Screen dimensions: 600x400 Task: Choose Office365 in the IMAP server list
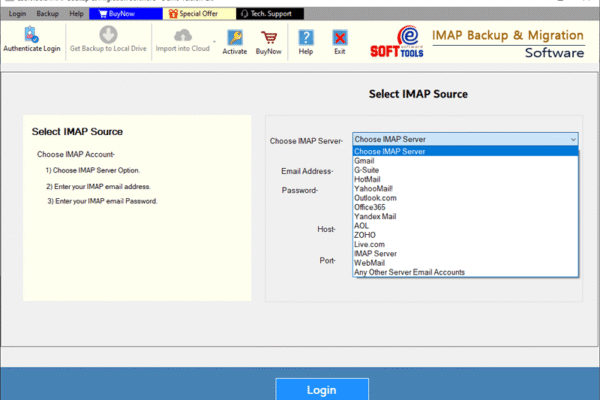371,207
